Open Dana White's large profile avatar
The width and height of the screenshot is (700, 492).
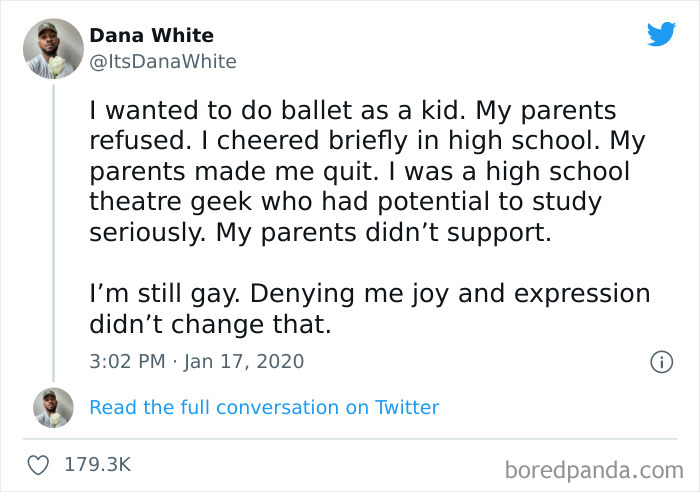click(53, 49)
